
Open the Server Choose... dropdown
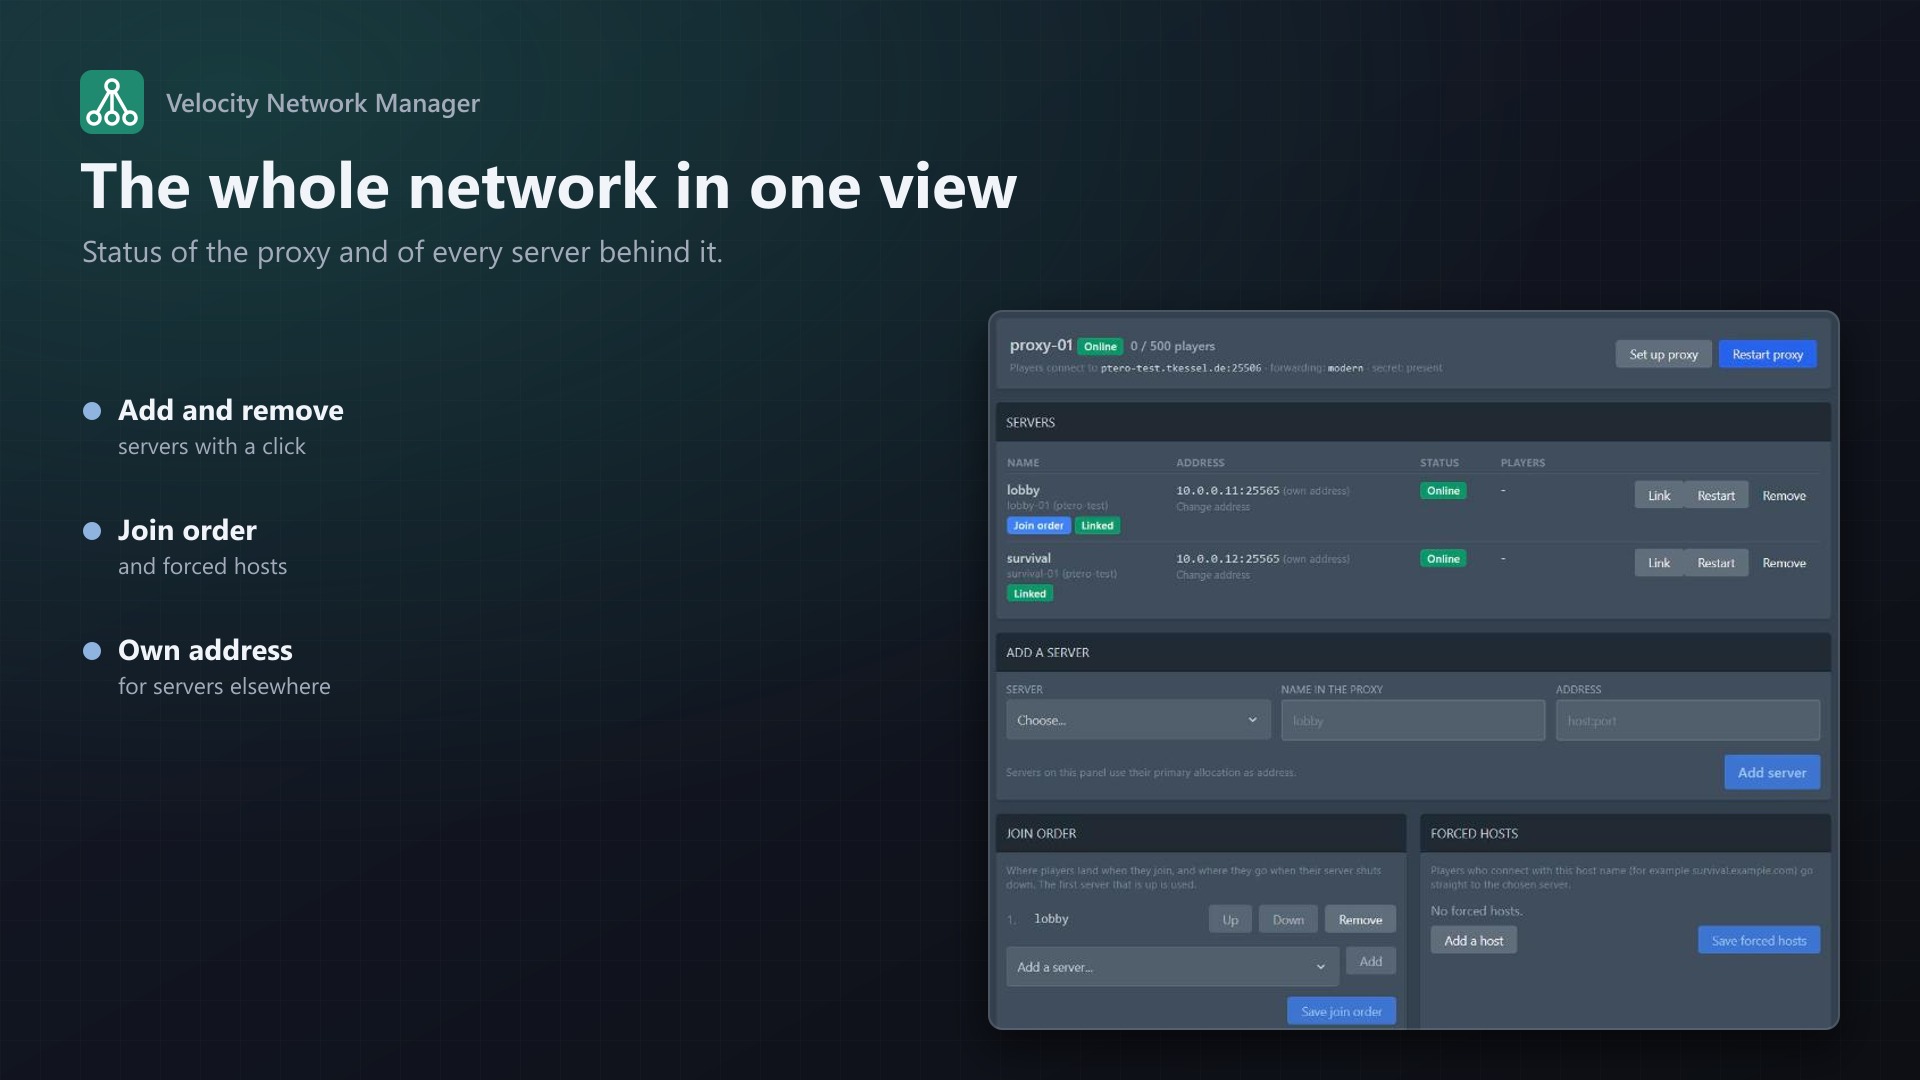pyautogui.click(x=1138, y=720)
